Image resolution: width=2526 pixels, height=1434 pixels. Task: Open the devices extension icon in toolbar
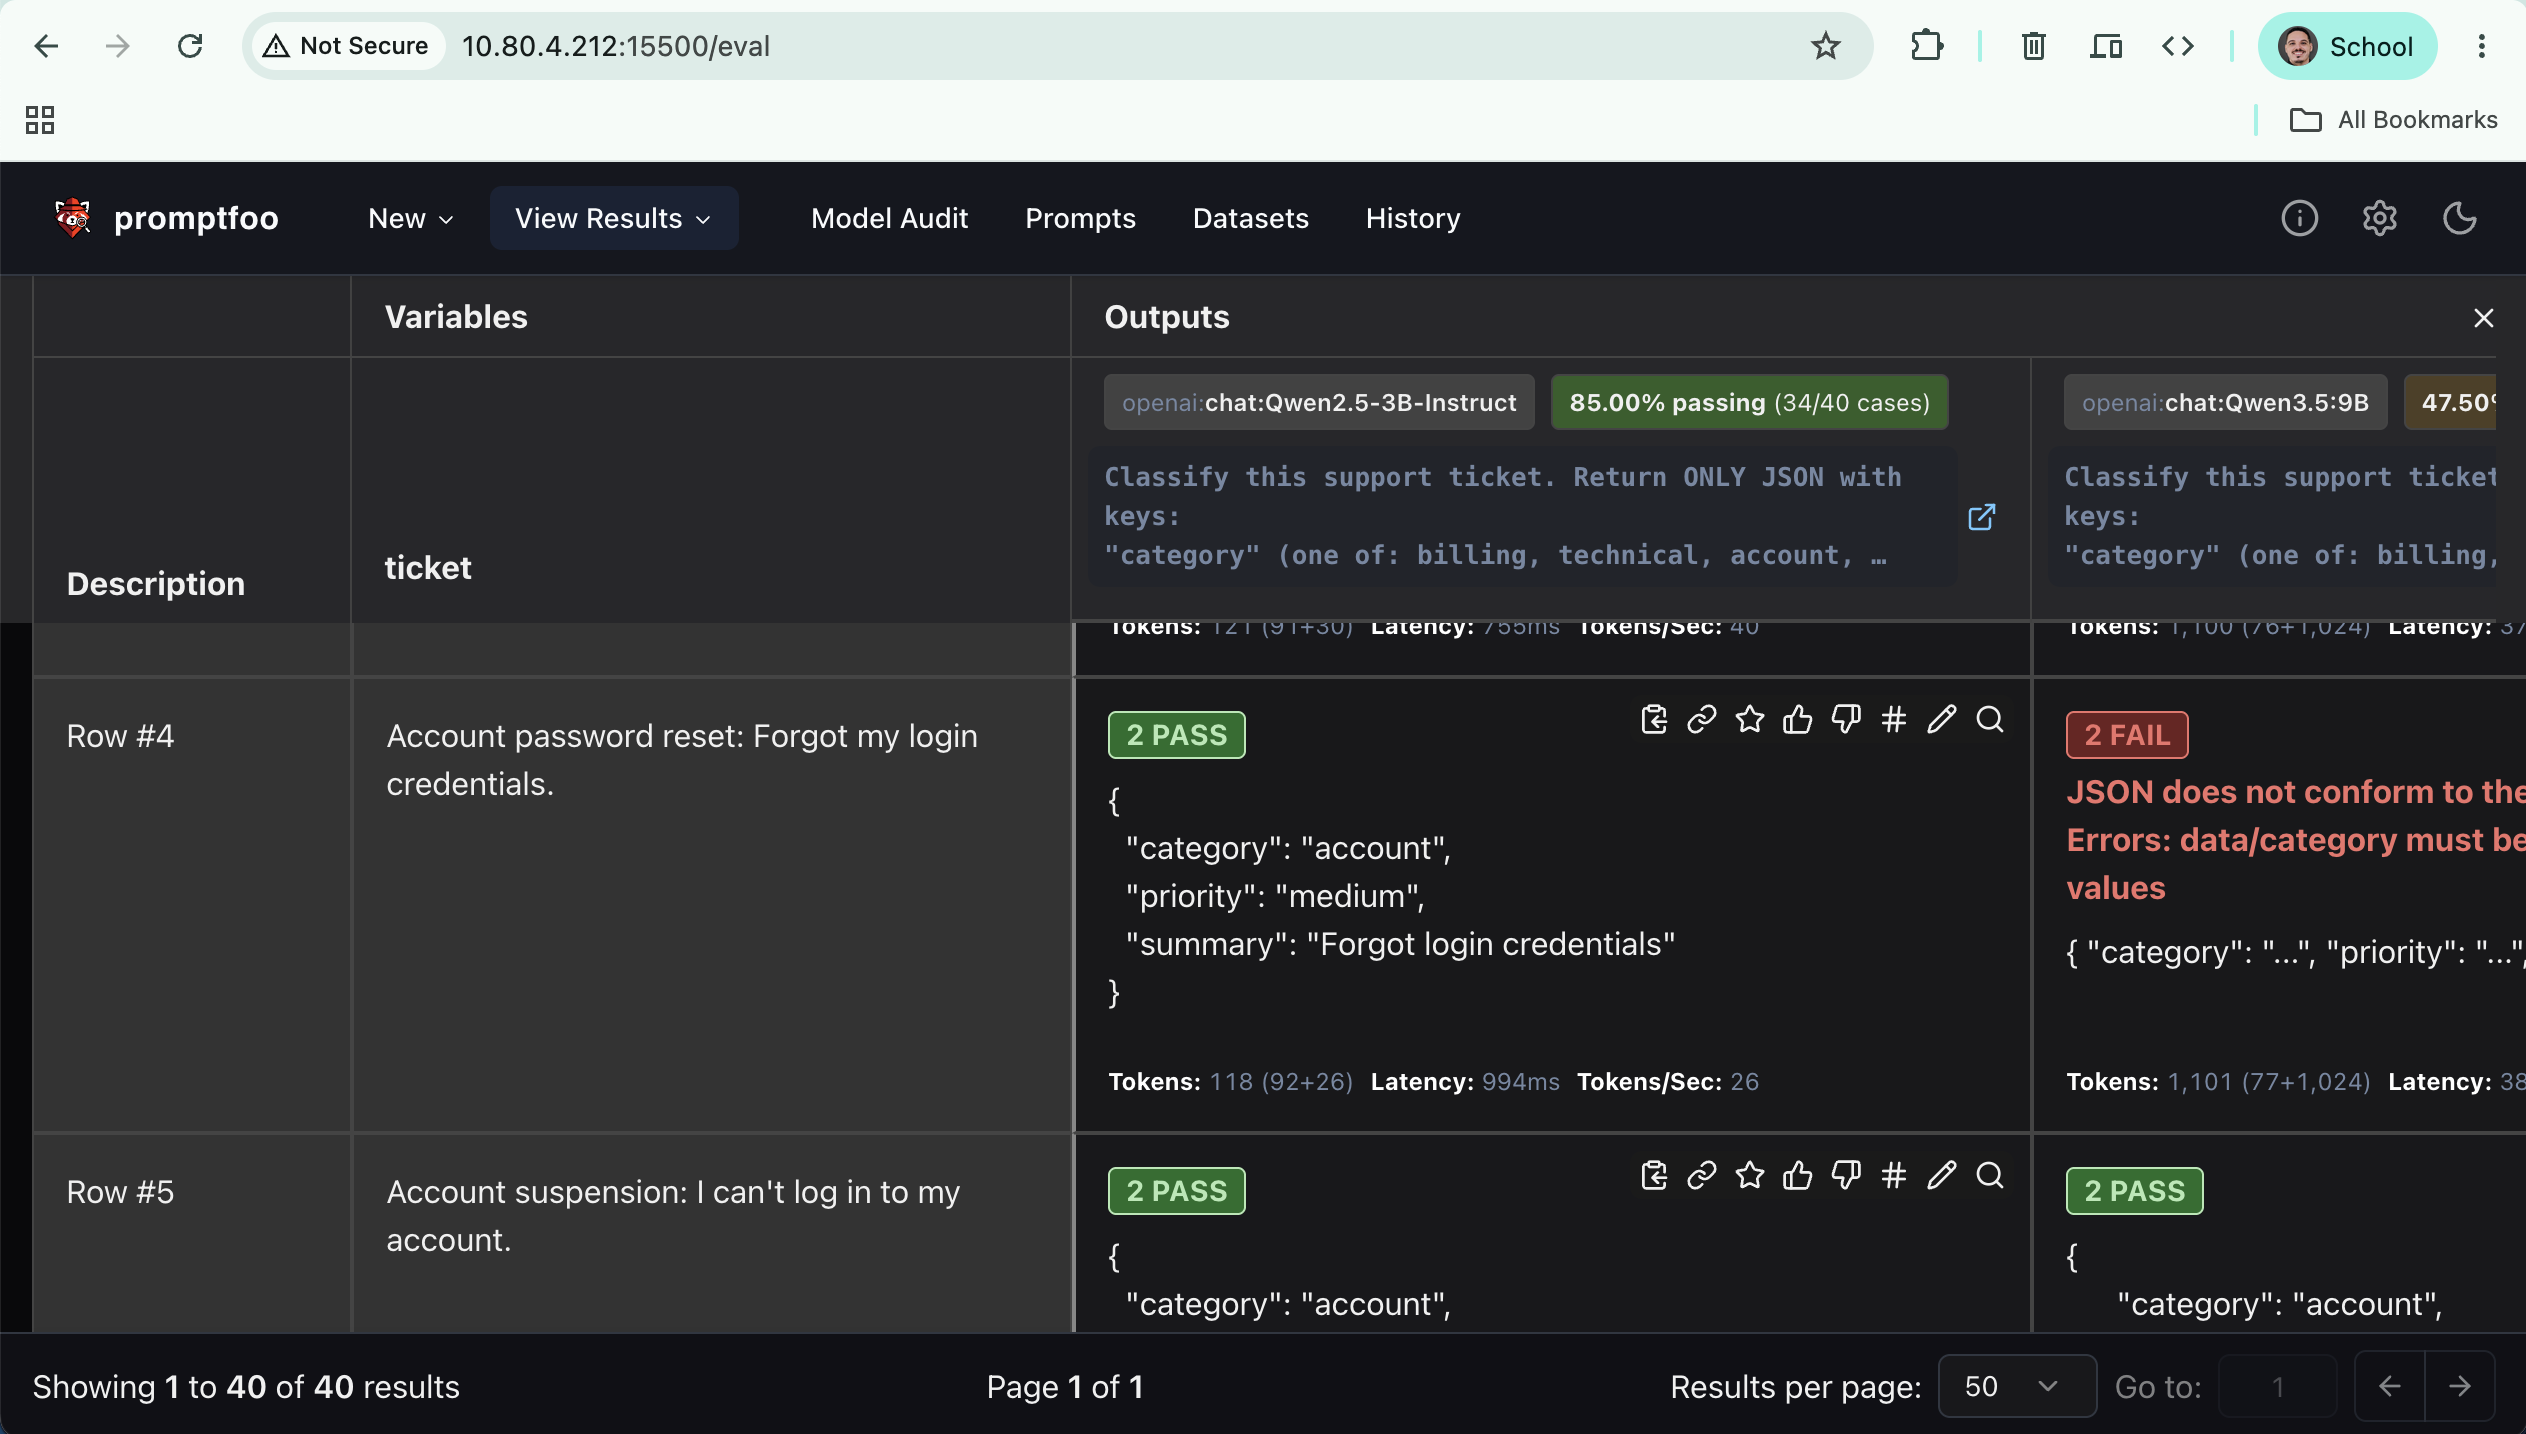coord(2106,46)
